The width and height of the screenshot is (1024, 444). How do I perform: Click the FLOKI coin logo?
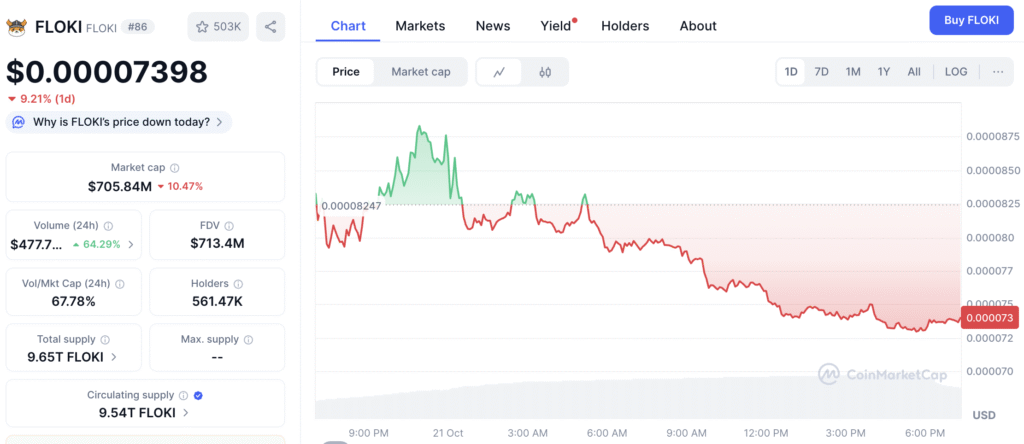(x=17, y=26)
